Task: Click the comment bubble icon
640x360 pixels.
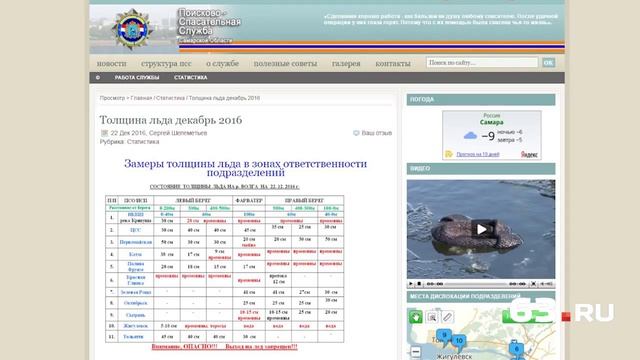Action: tap(356, 133)
